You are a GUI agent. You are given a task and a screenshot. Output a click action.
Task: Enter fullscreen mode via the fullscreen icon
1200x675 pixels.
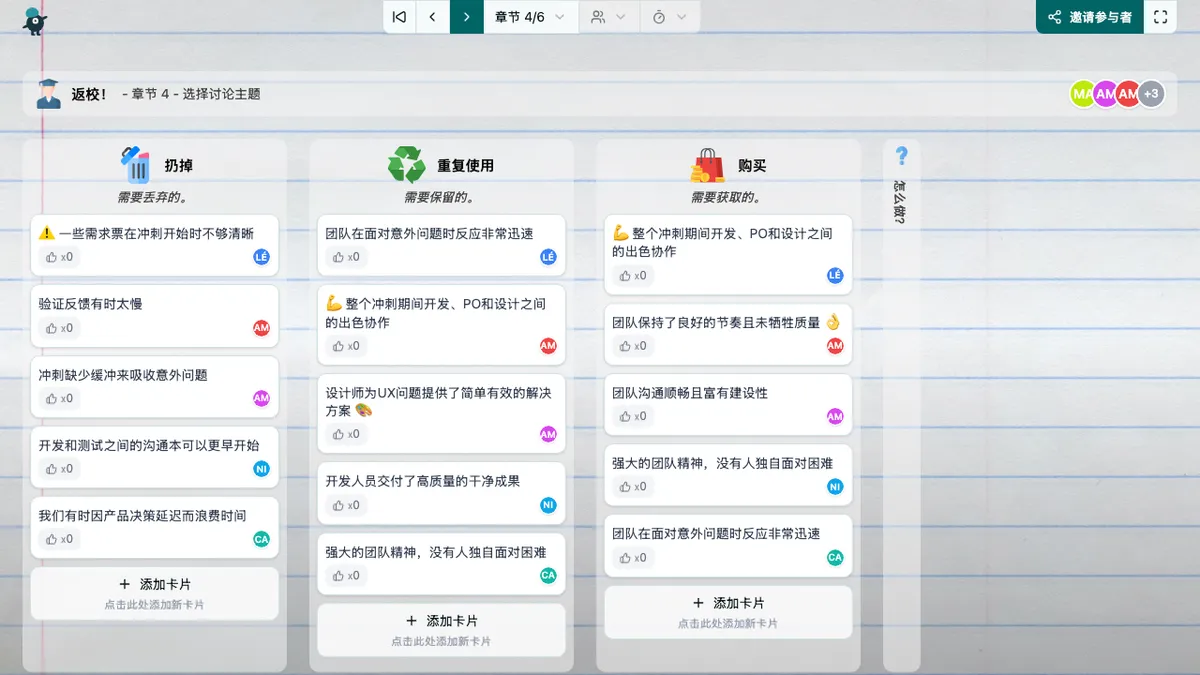tap(1160, 17)
